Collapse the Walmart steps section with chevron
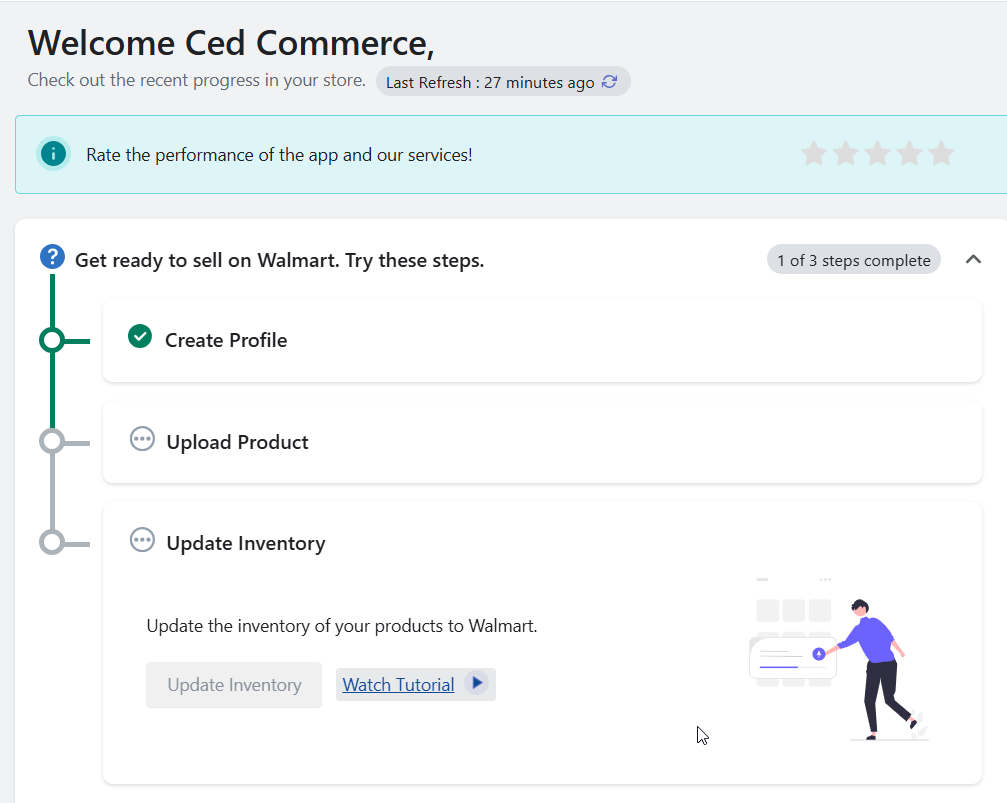Image resolution: width=1007 pixels, height=803 pixels. pos(973,260)
